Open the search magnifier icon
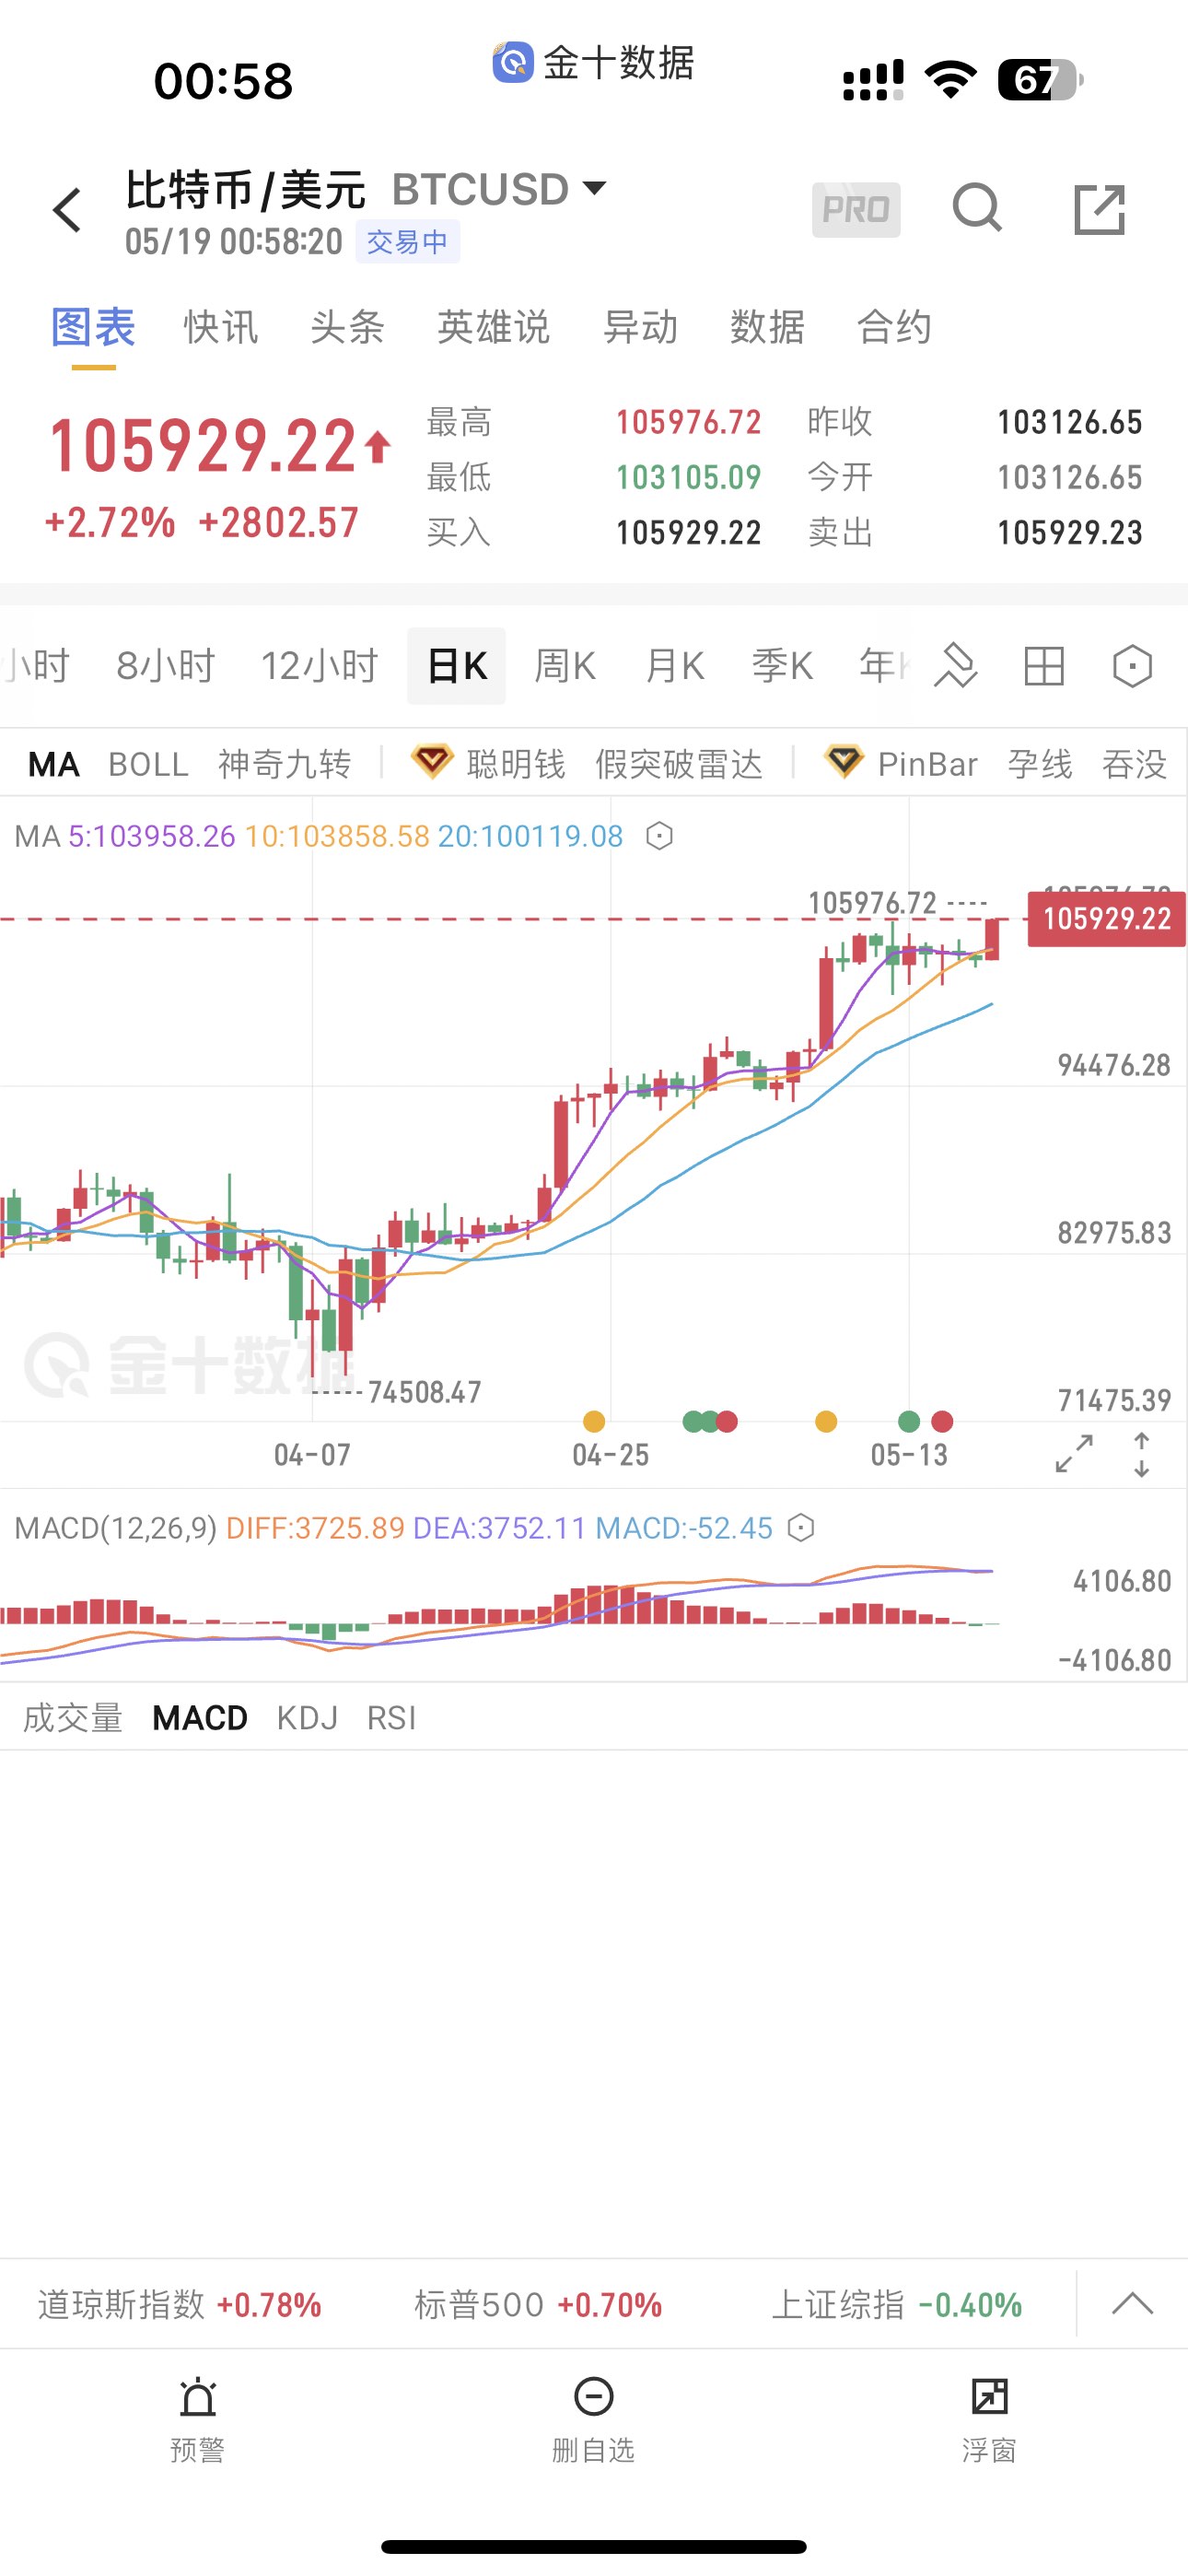This screenshot has height=2576, width=1188. (x=977, y=208)
